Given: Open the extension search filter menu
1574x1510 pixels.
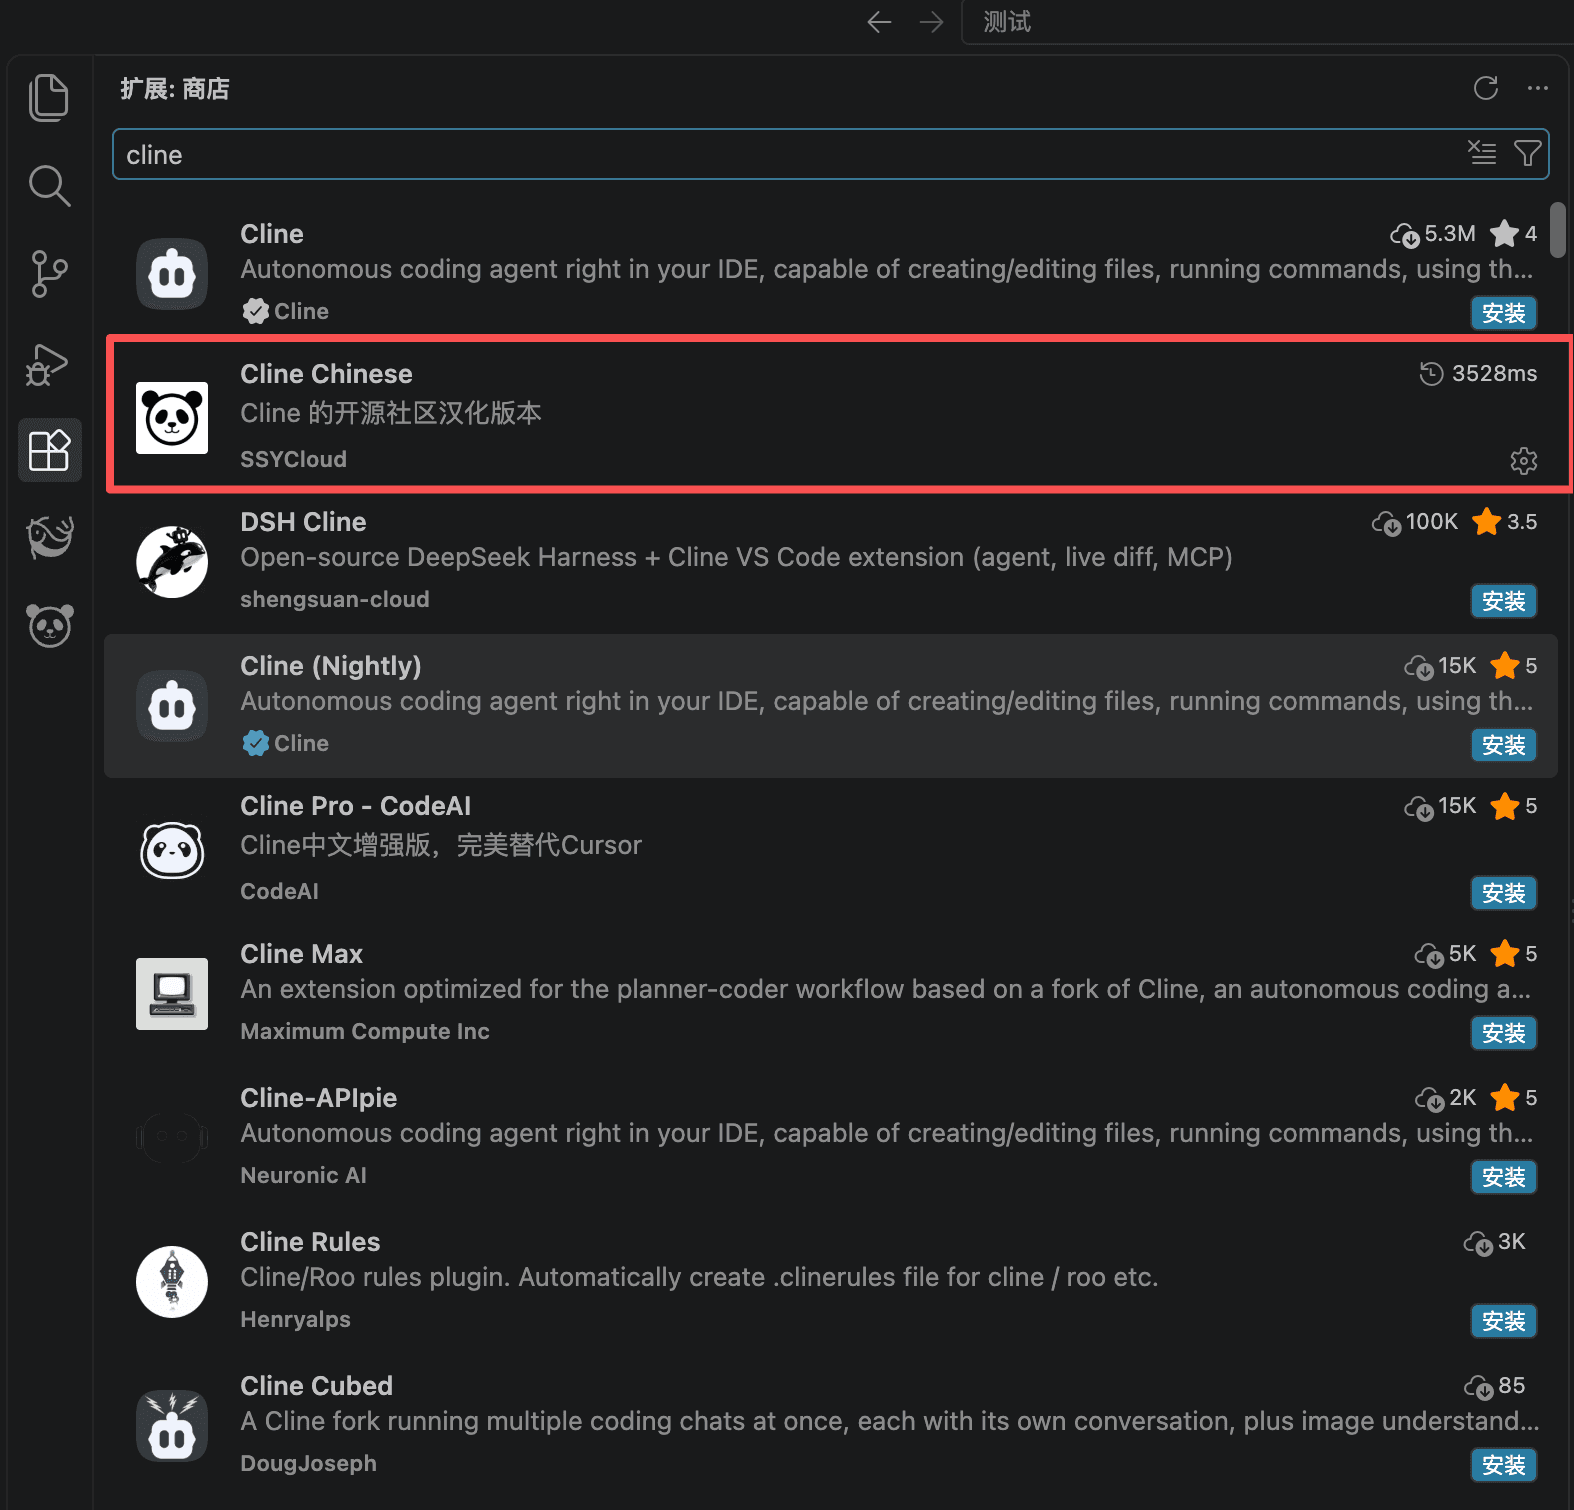Looking at the screenshot, I should pos(1527,153).
